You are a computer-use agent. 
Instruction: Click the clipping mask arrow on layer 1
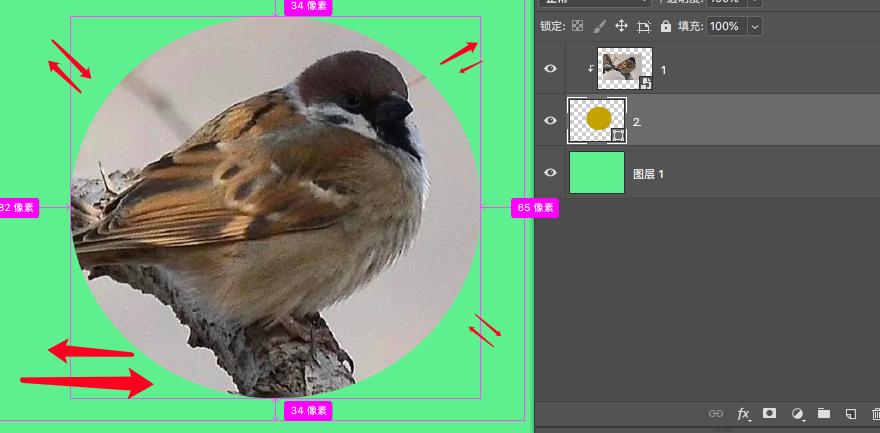[x=590, y=68]
